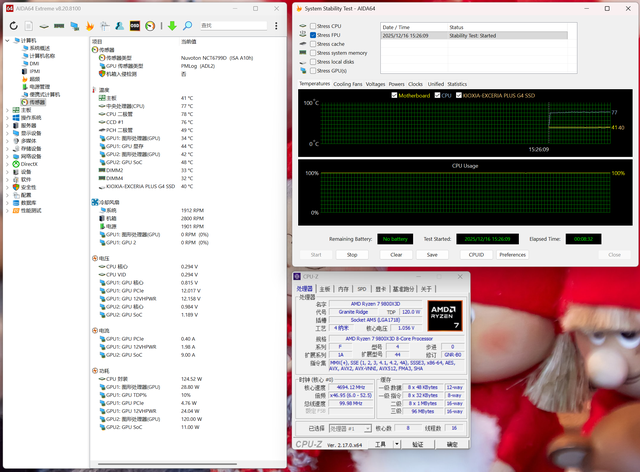Click the report page icon in toolbar
The width and height of the screenshot is (640, 472).
click(30, 25)
